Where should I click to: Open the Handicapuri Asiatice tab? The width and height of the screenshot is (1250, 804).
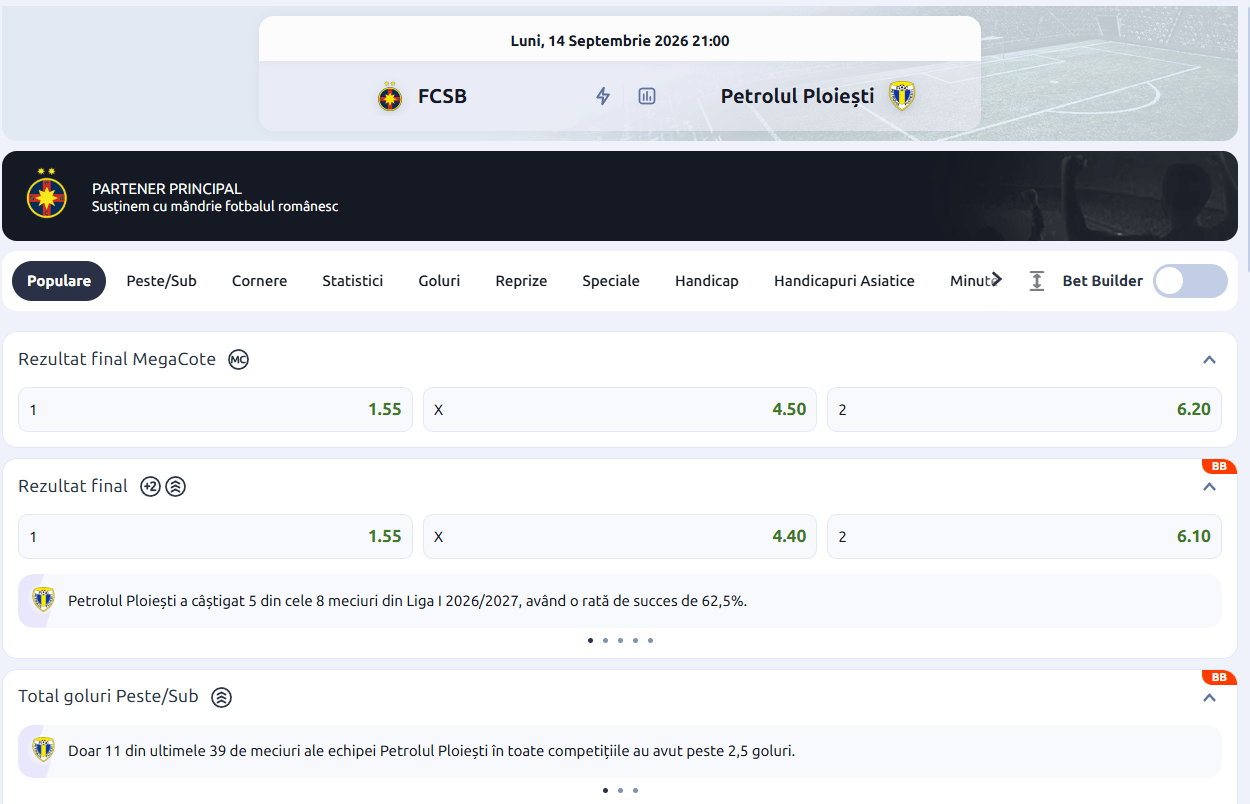pos(844,281)
